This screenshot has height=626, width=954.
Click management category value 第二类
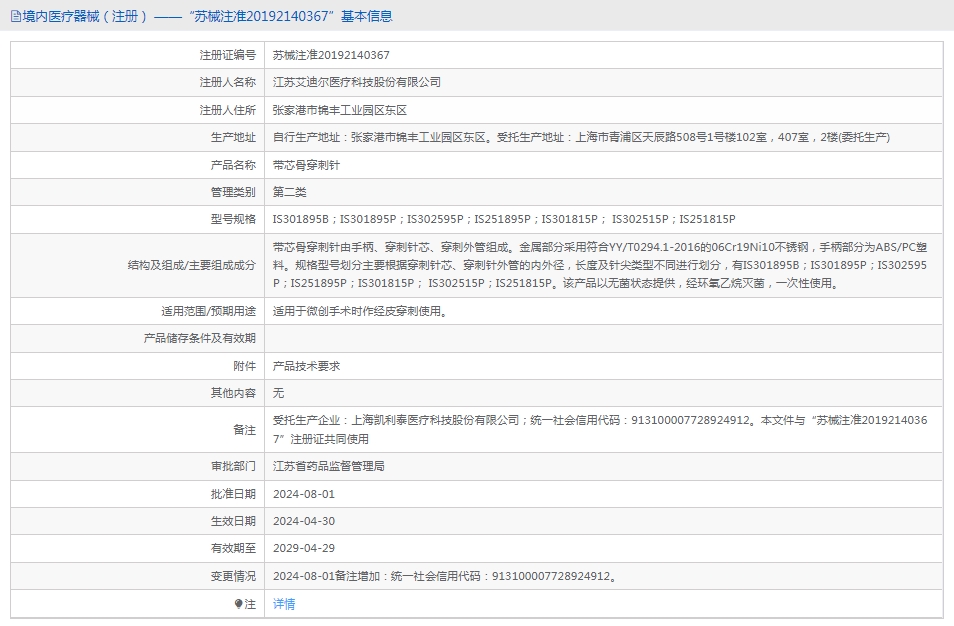click(289, 191)
